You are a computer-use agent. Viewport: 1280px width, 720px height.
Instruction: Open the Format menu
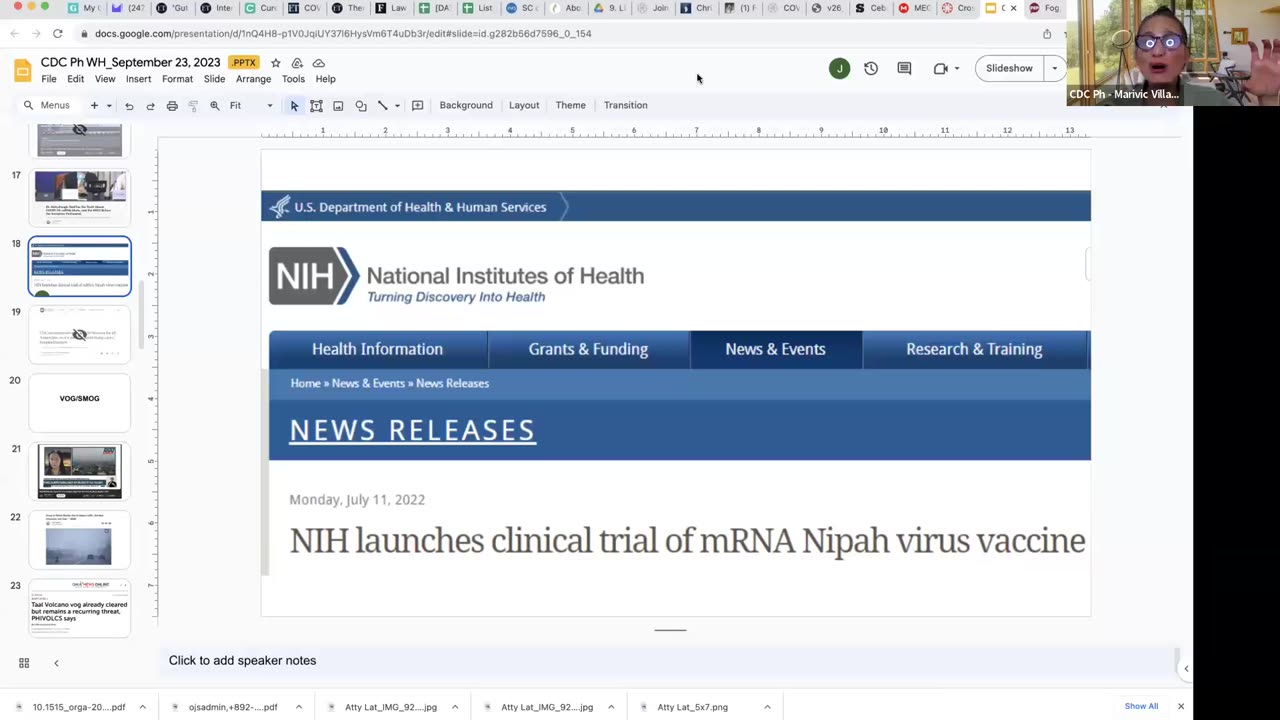[x=177, y=79]
